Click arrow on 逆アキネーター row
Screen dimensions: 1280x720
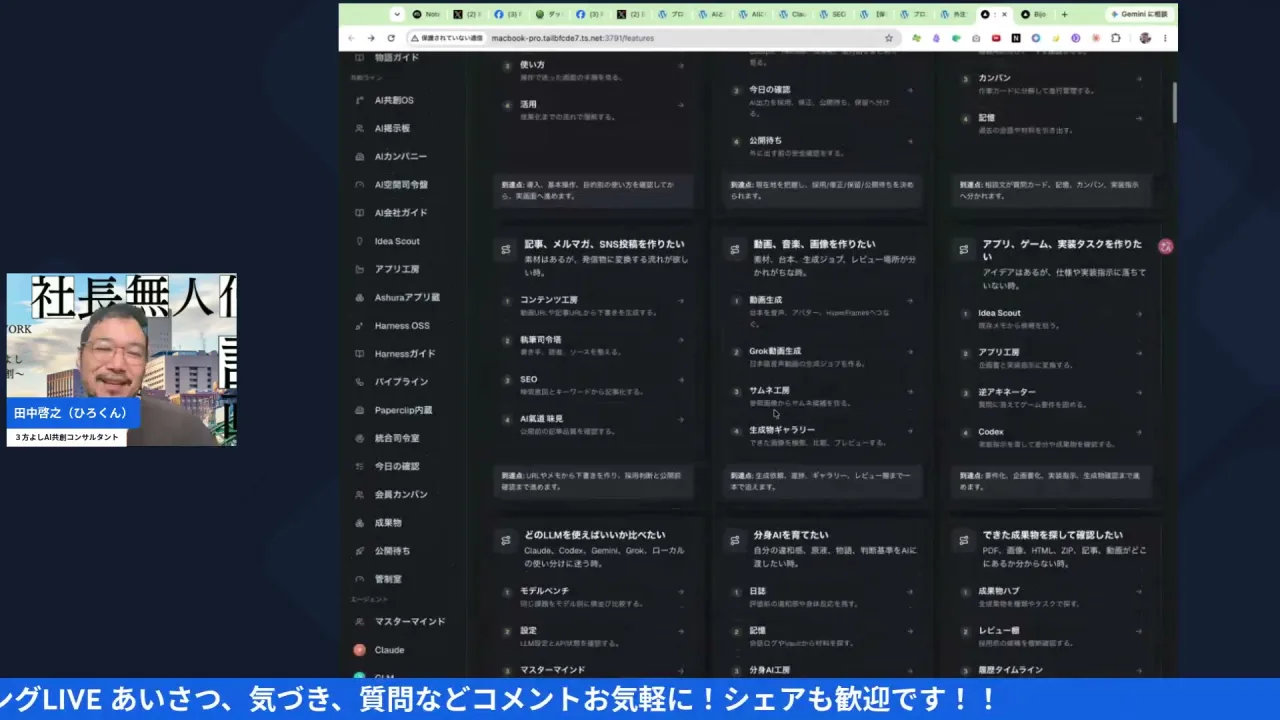click(1139, 393)
